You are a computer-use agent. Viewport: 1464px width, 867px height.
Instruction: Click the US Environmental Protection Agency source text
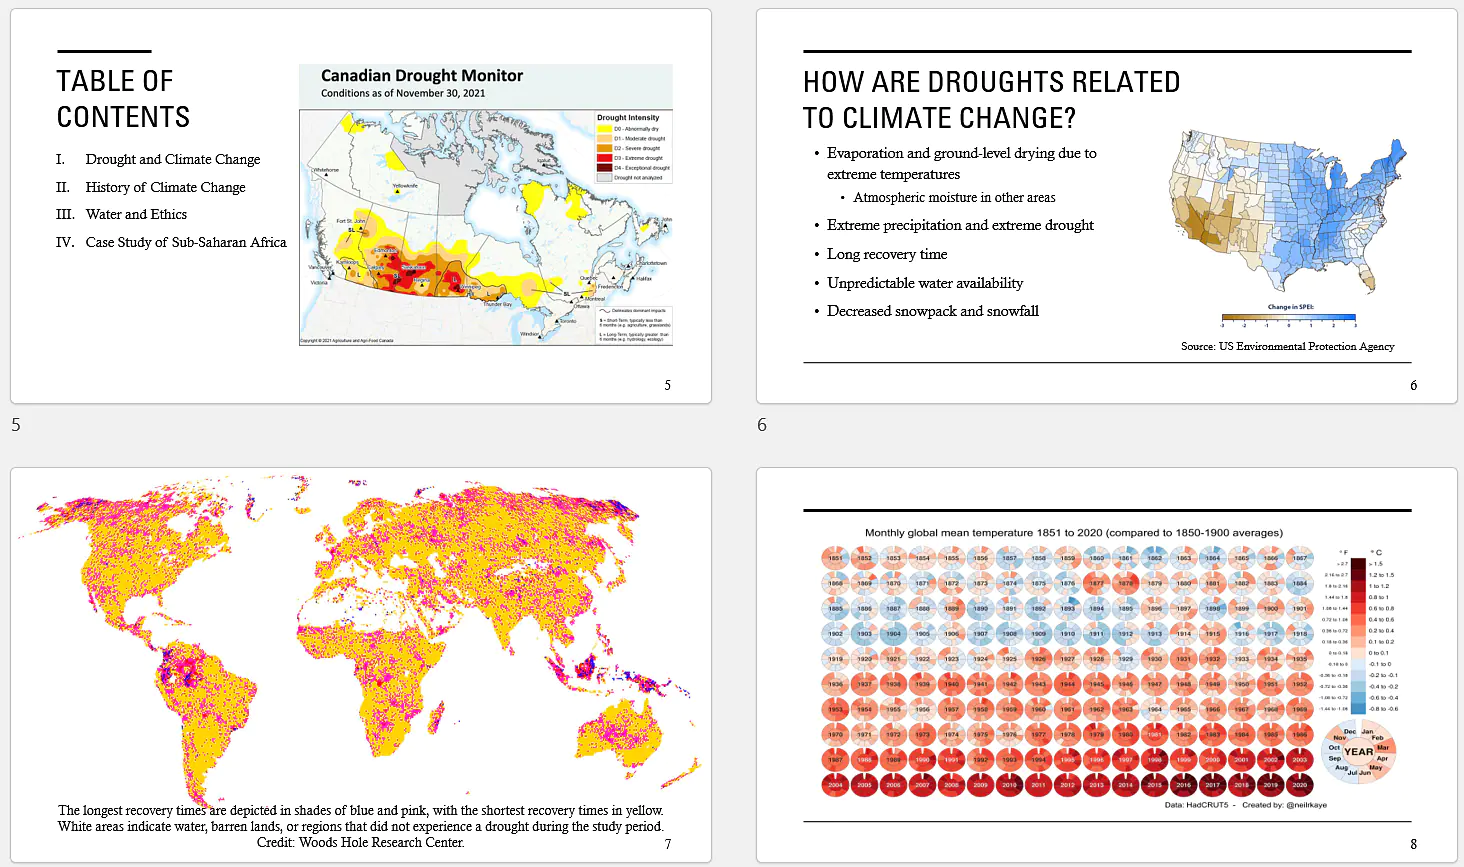click(1287, 346)
